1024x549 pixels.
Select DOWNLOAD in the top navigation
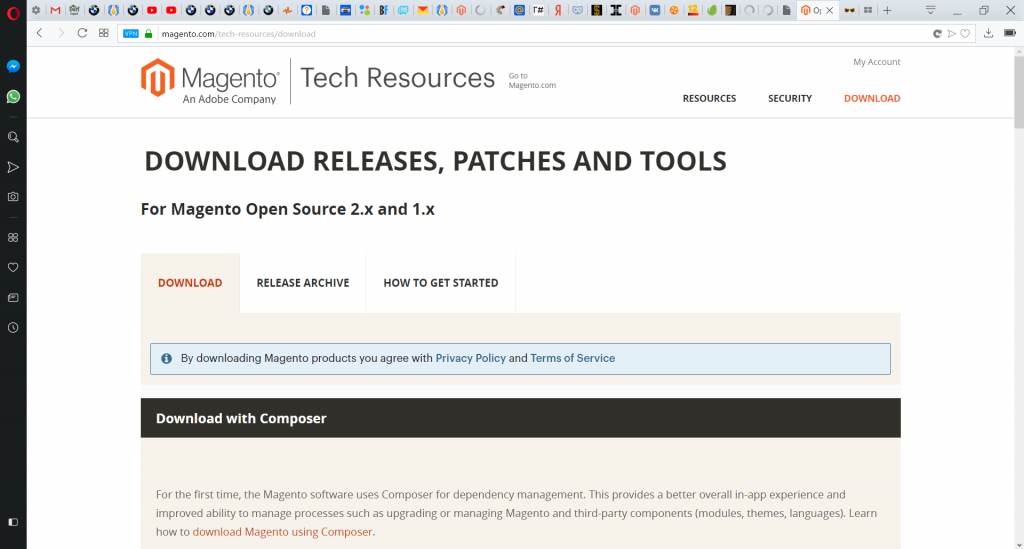(x=872, y=99)
